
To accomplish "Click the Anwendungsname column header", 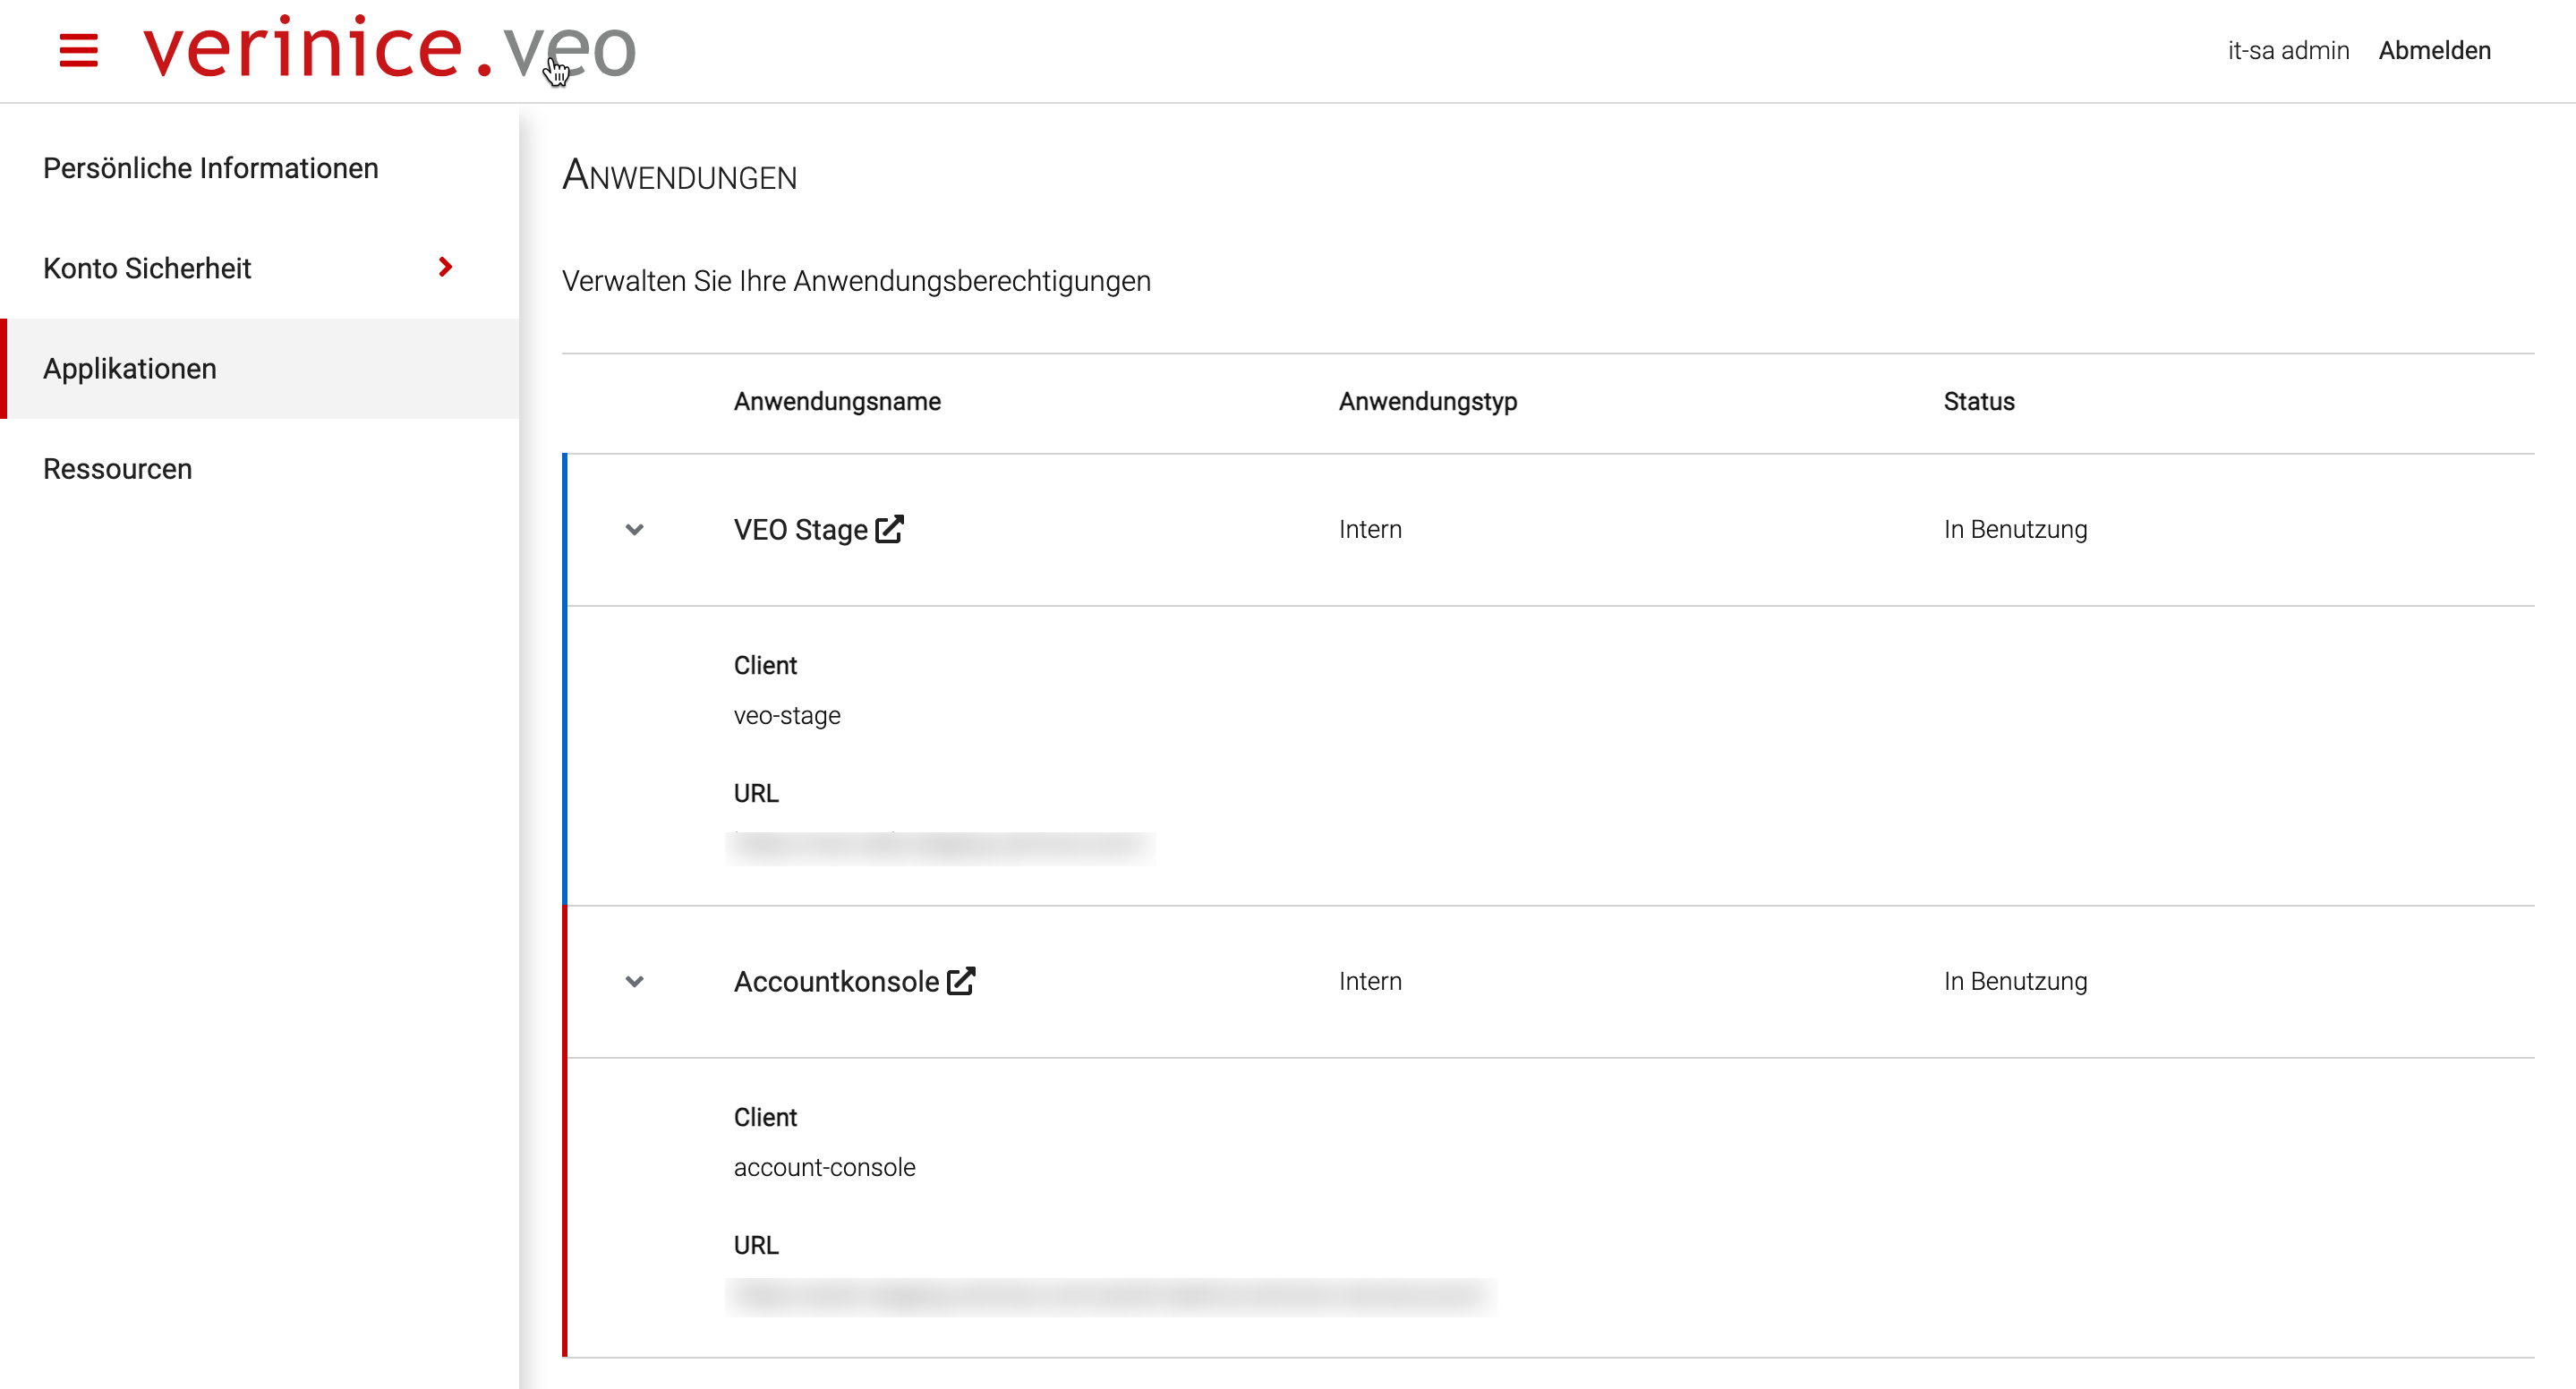I will tap(837, 401).
